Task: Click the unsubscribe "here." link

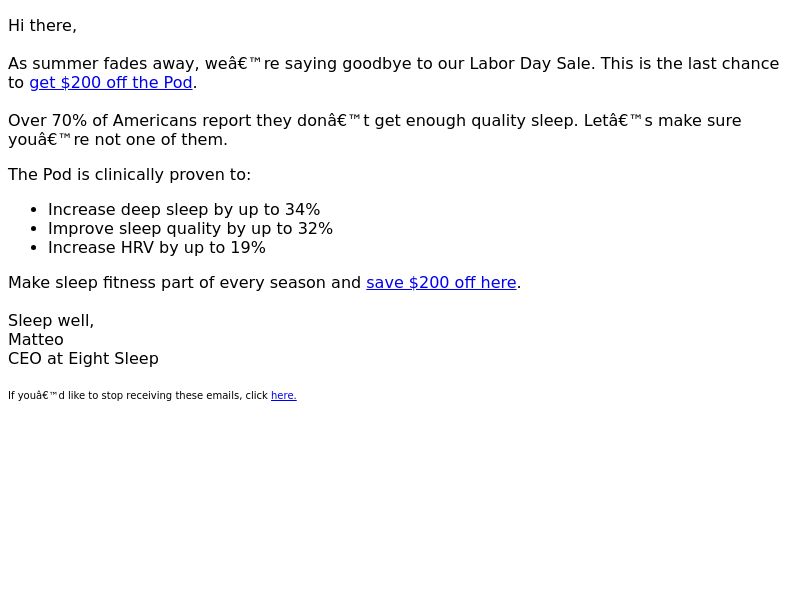Action: point(284,395)
